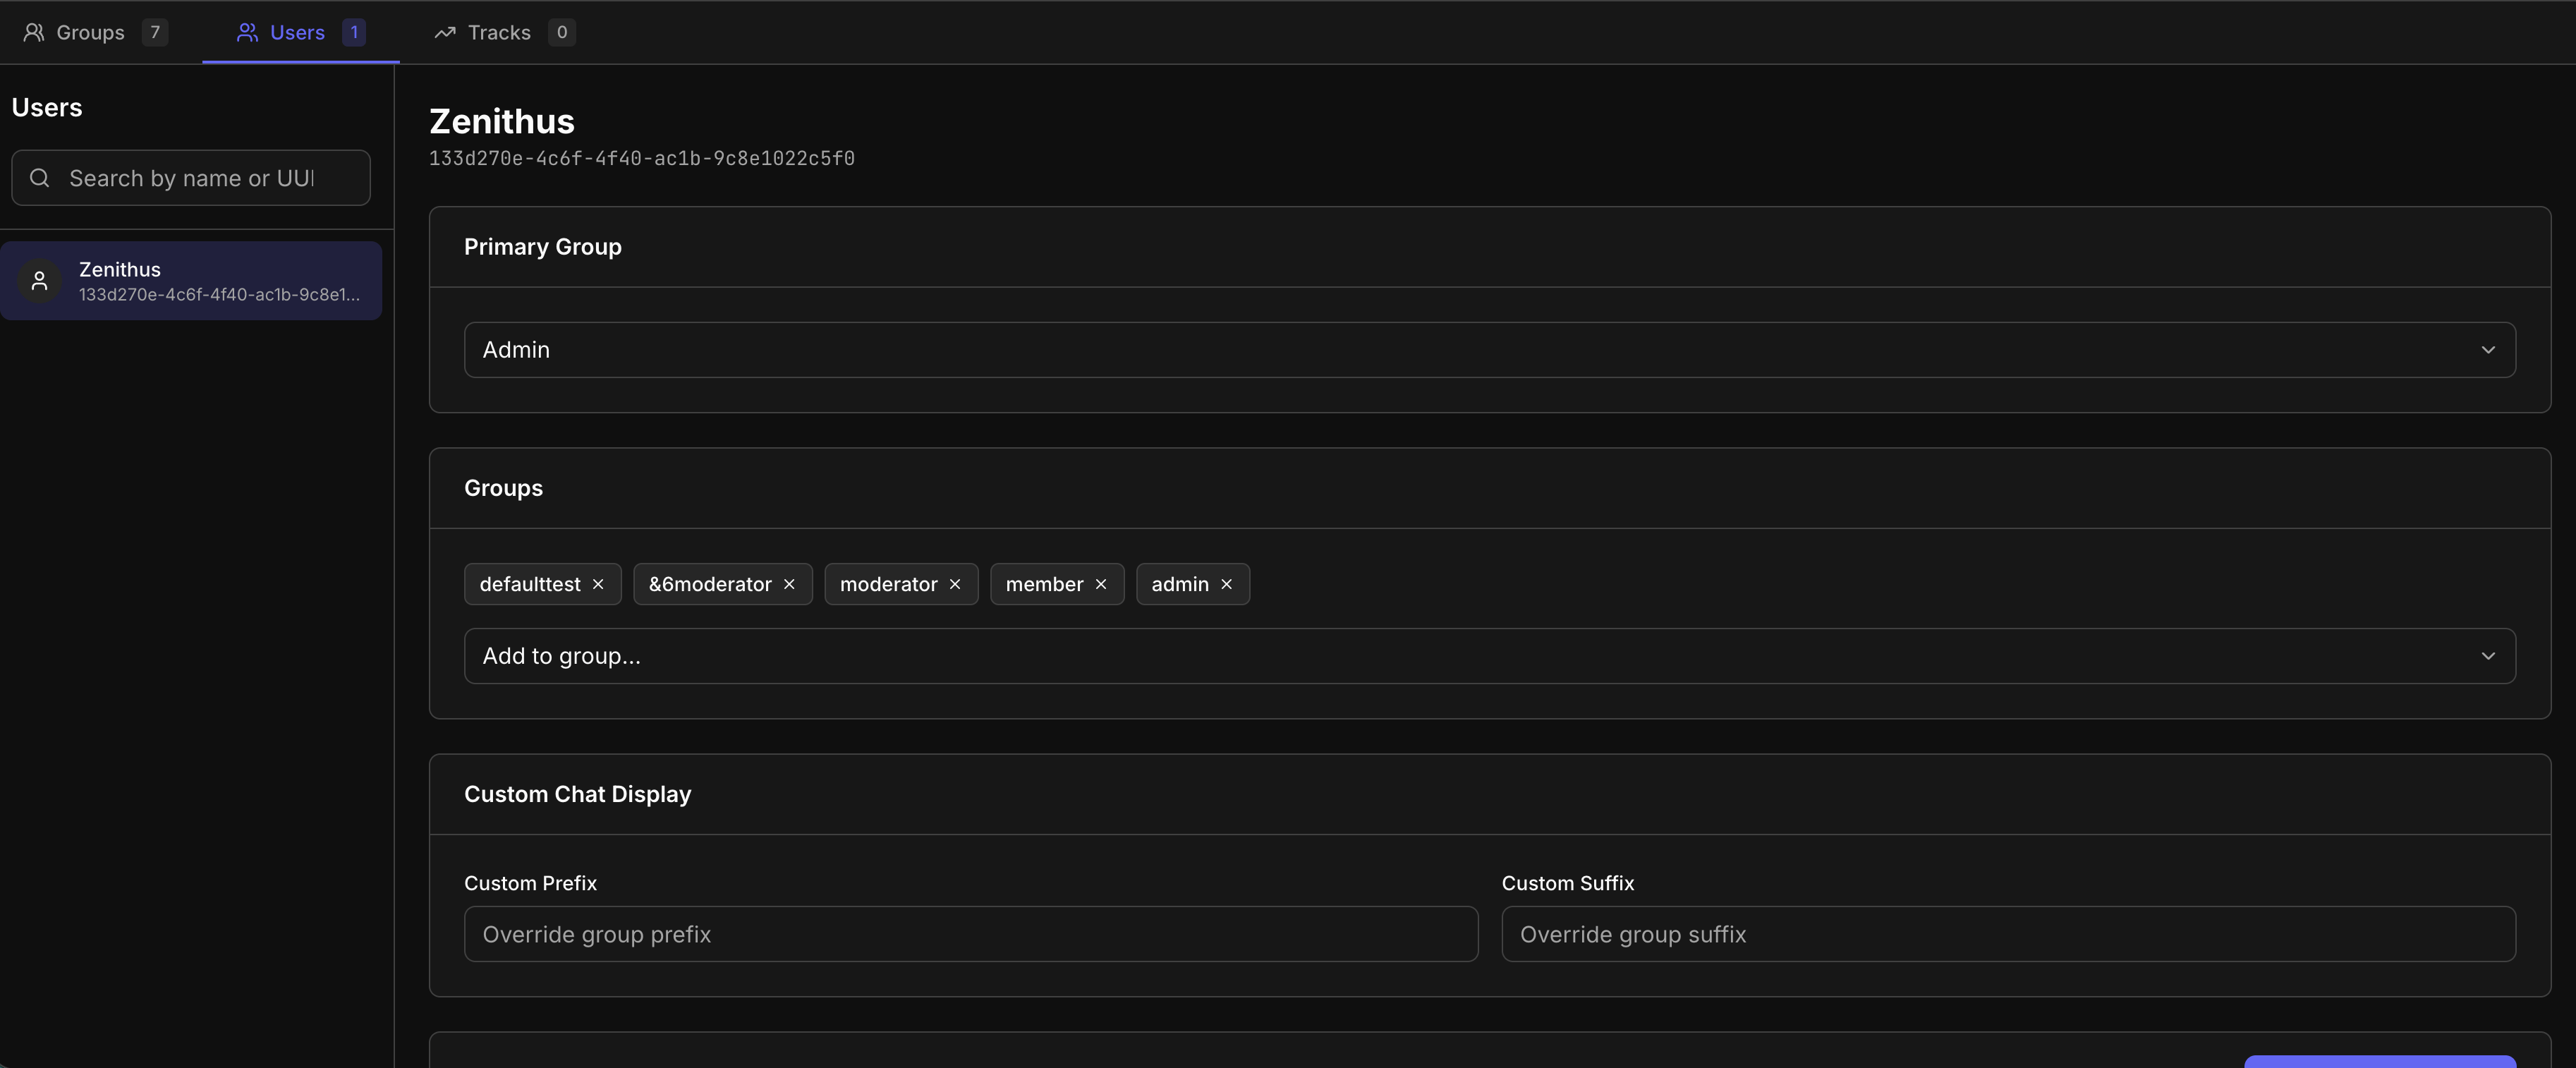Remove the member group chip
The width and height of the screenshot is (2576, 1068).
(x=1101, y=584)
